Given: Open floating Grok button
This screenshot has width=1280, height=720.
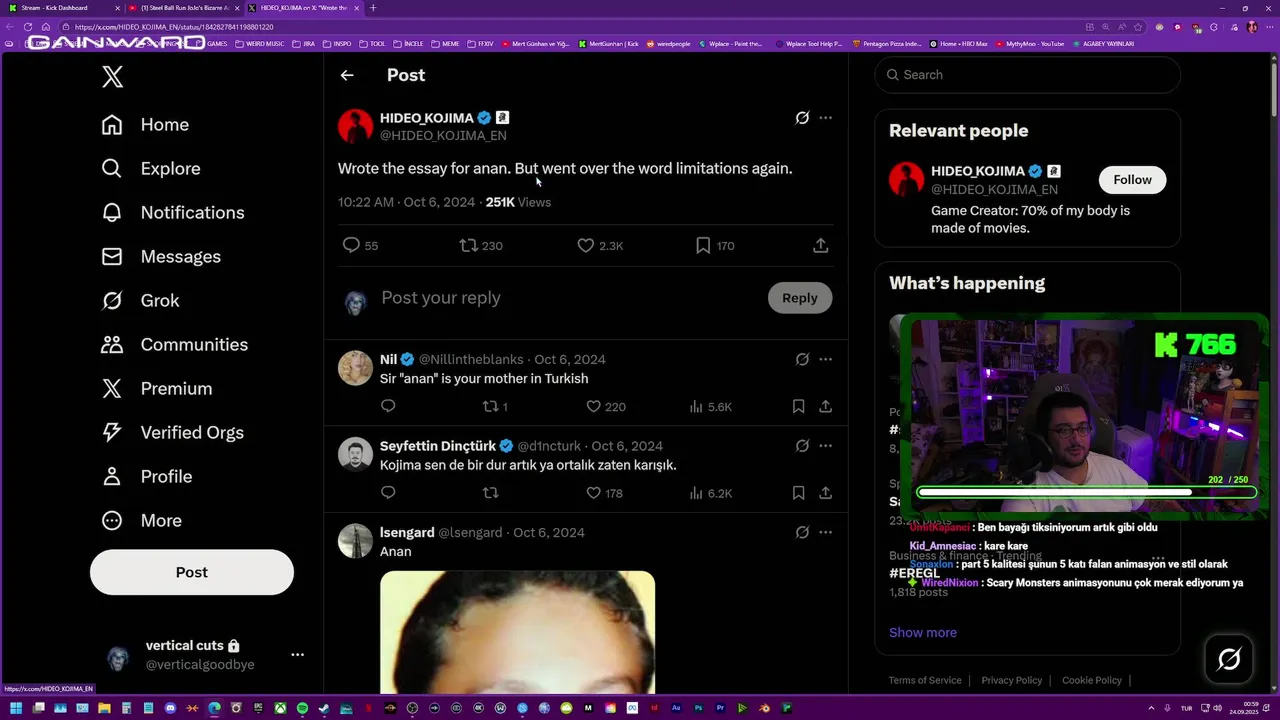Looking at the screenshot, I should point(1229,658).
